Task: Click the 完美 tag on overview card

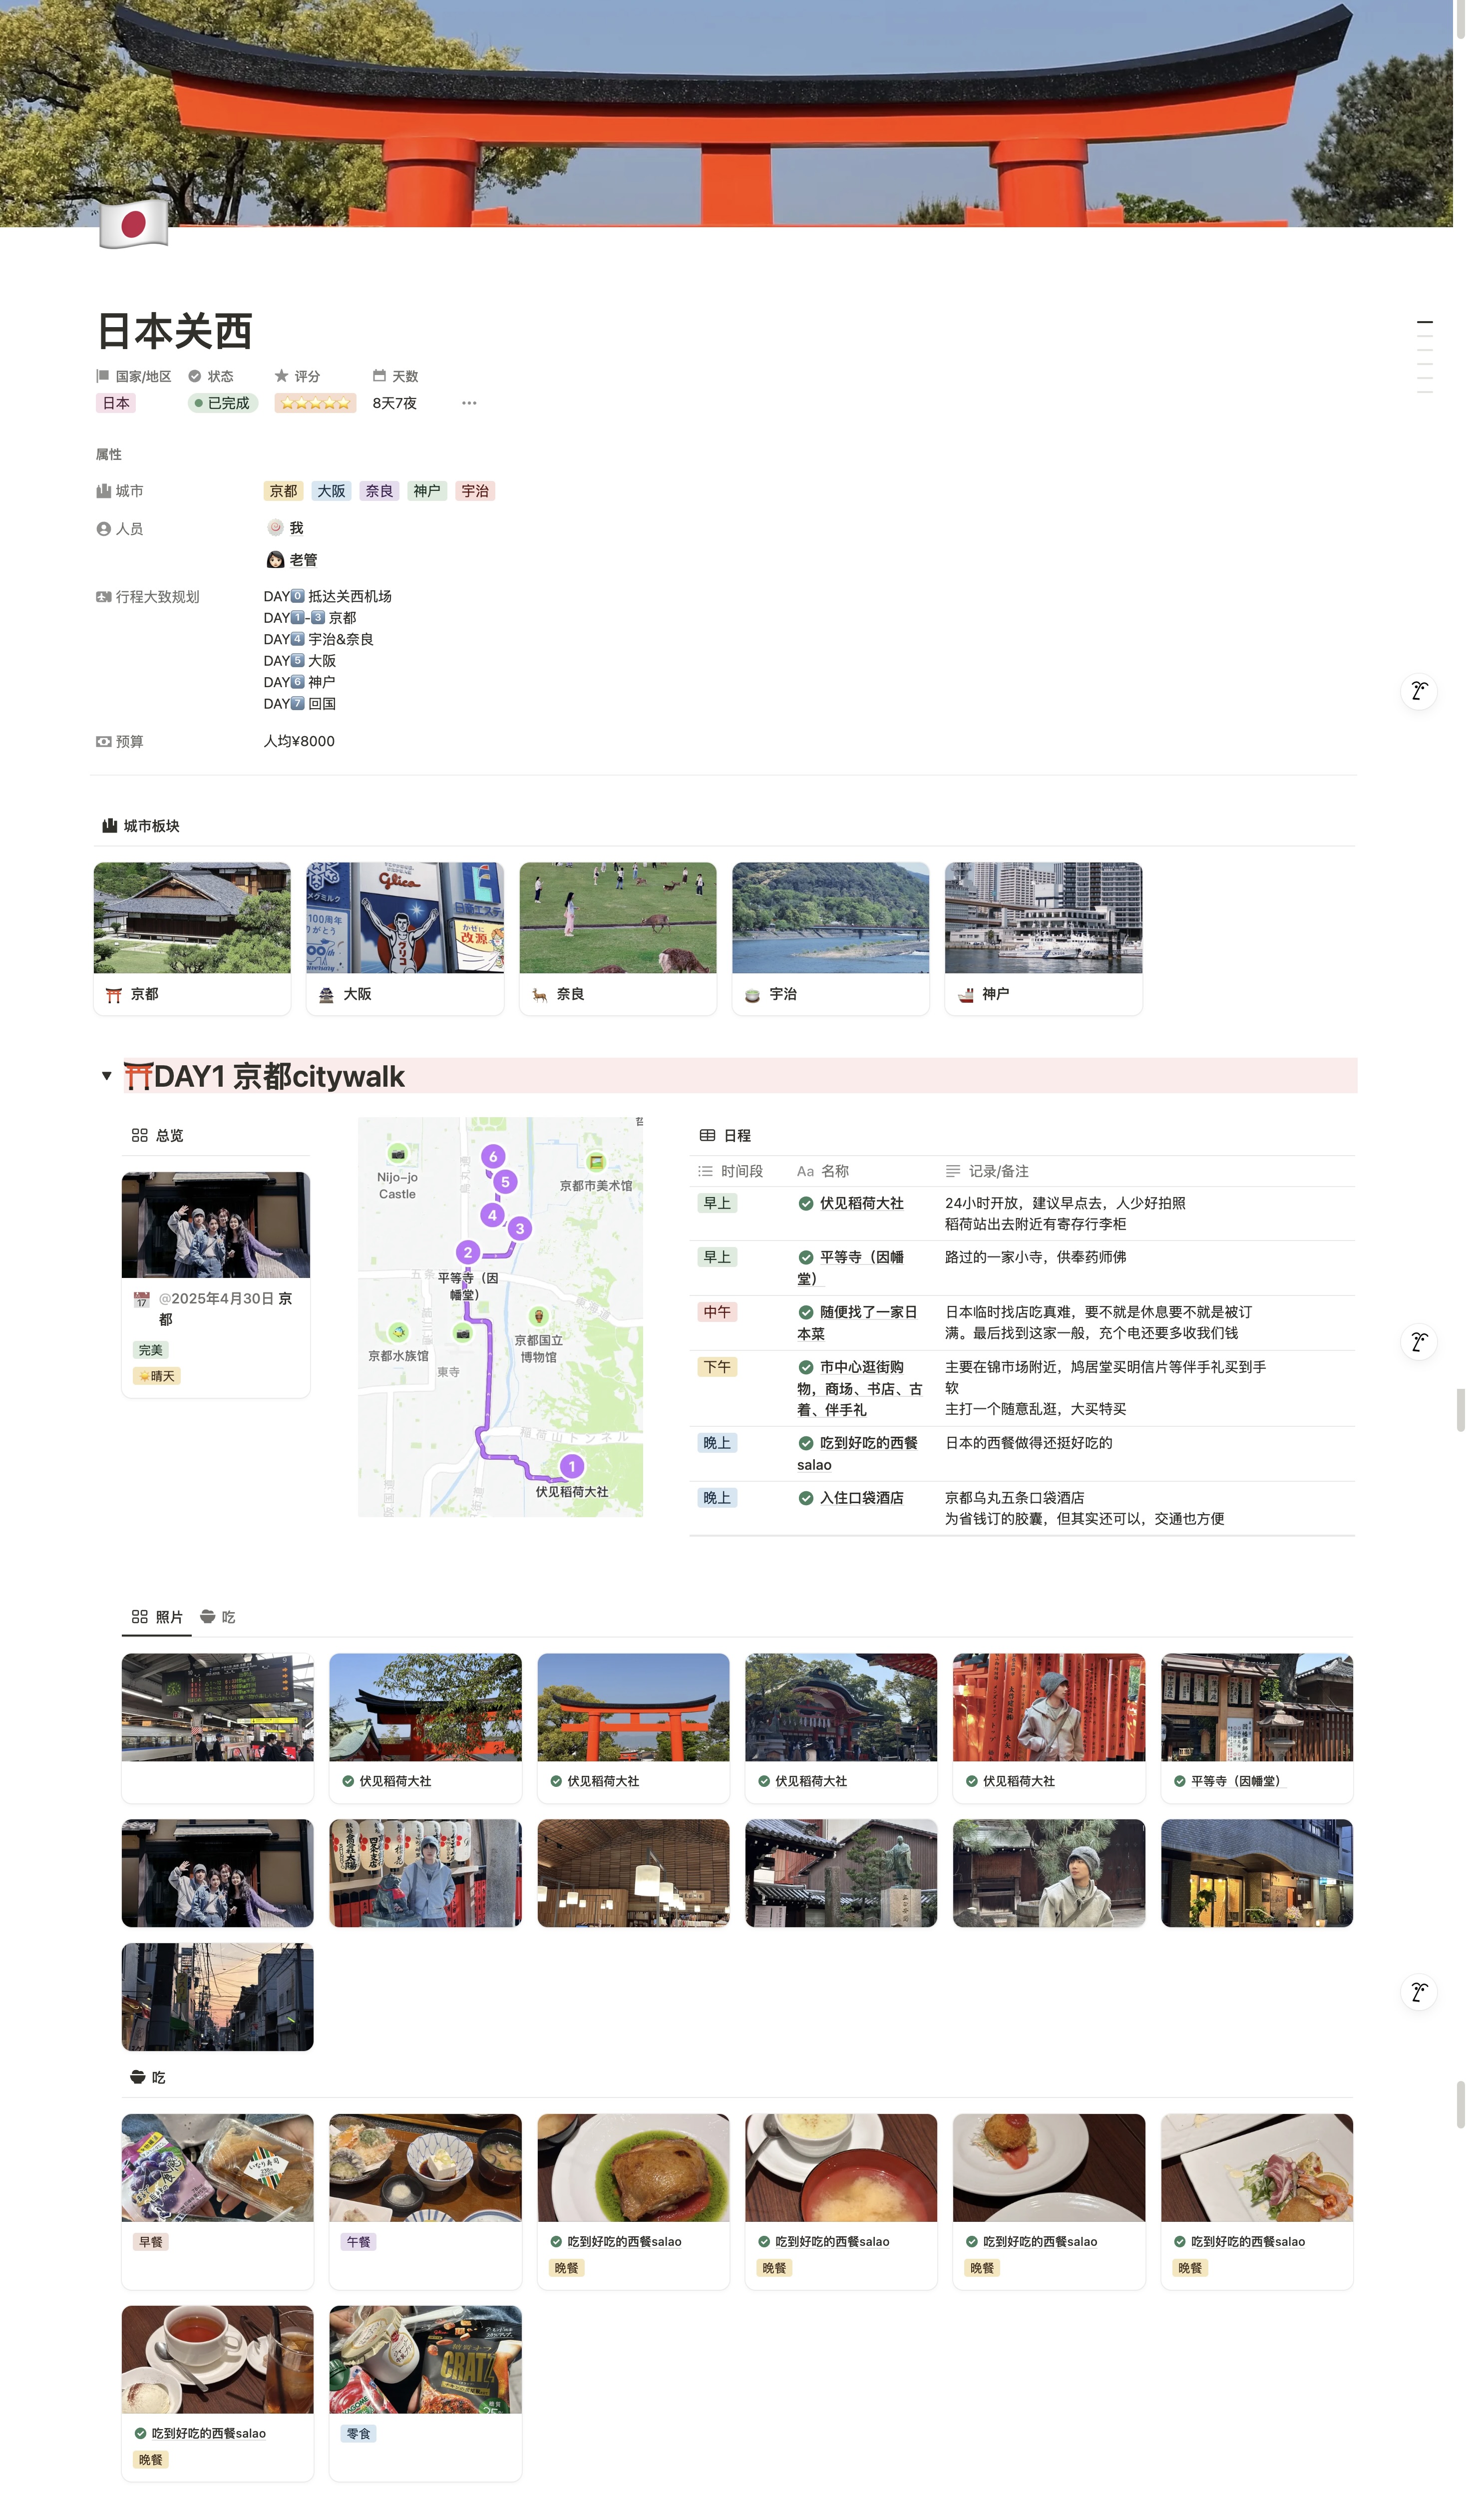Action: [x=151, y=1350]
